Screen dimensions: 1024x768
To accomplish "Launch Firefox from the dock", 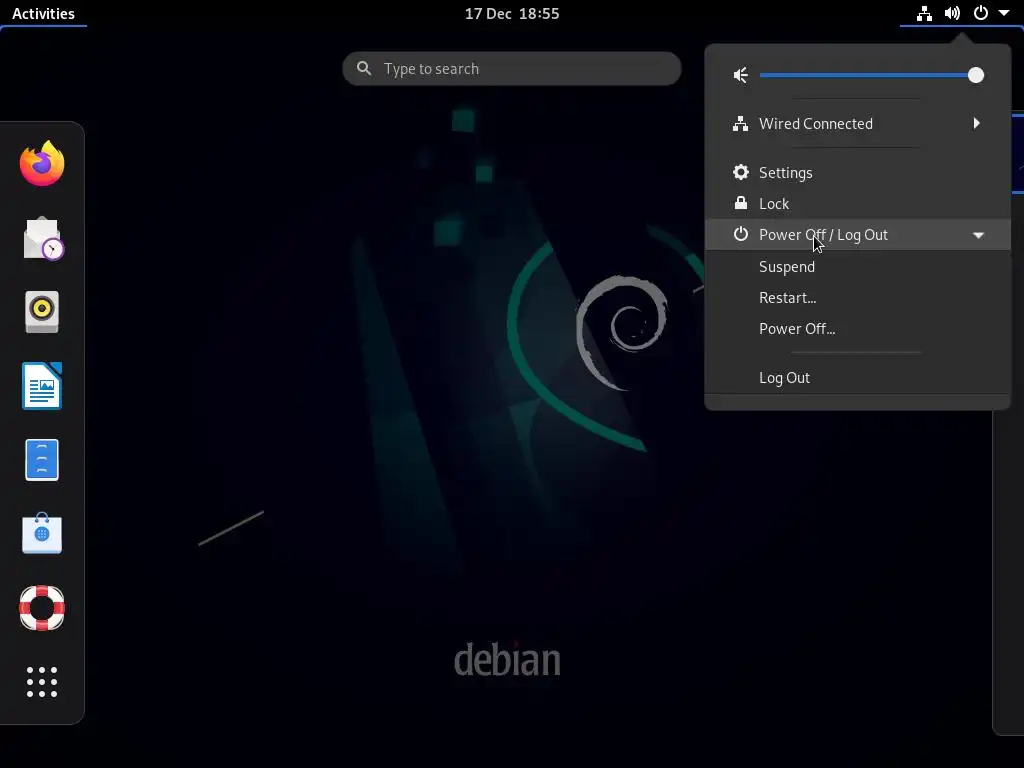I will (x=42, y=163).
